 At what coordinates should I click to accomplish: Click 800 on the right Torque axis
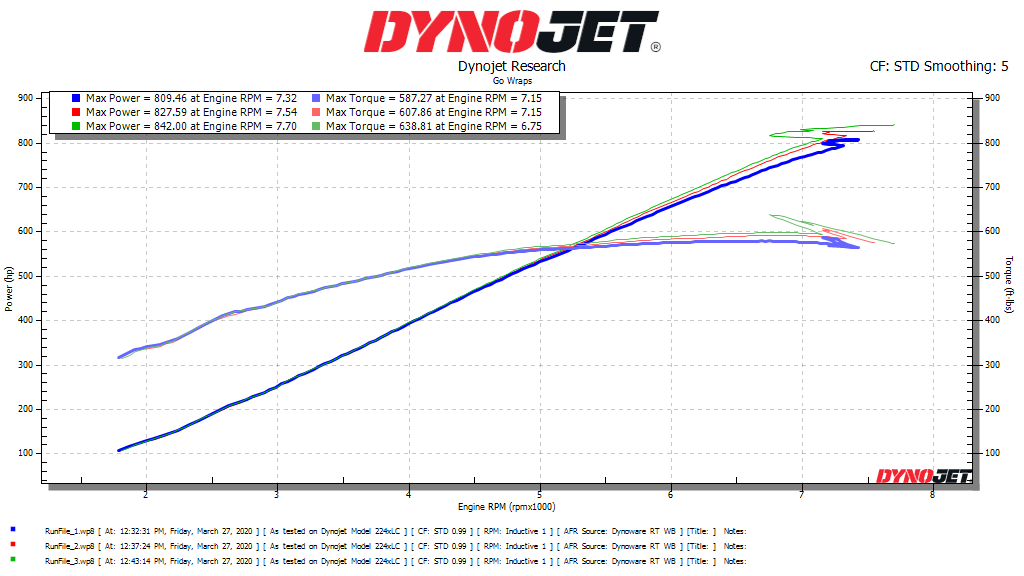(992, 142)
